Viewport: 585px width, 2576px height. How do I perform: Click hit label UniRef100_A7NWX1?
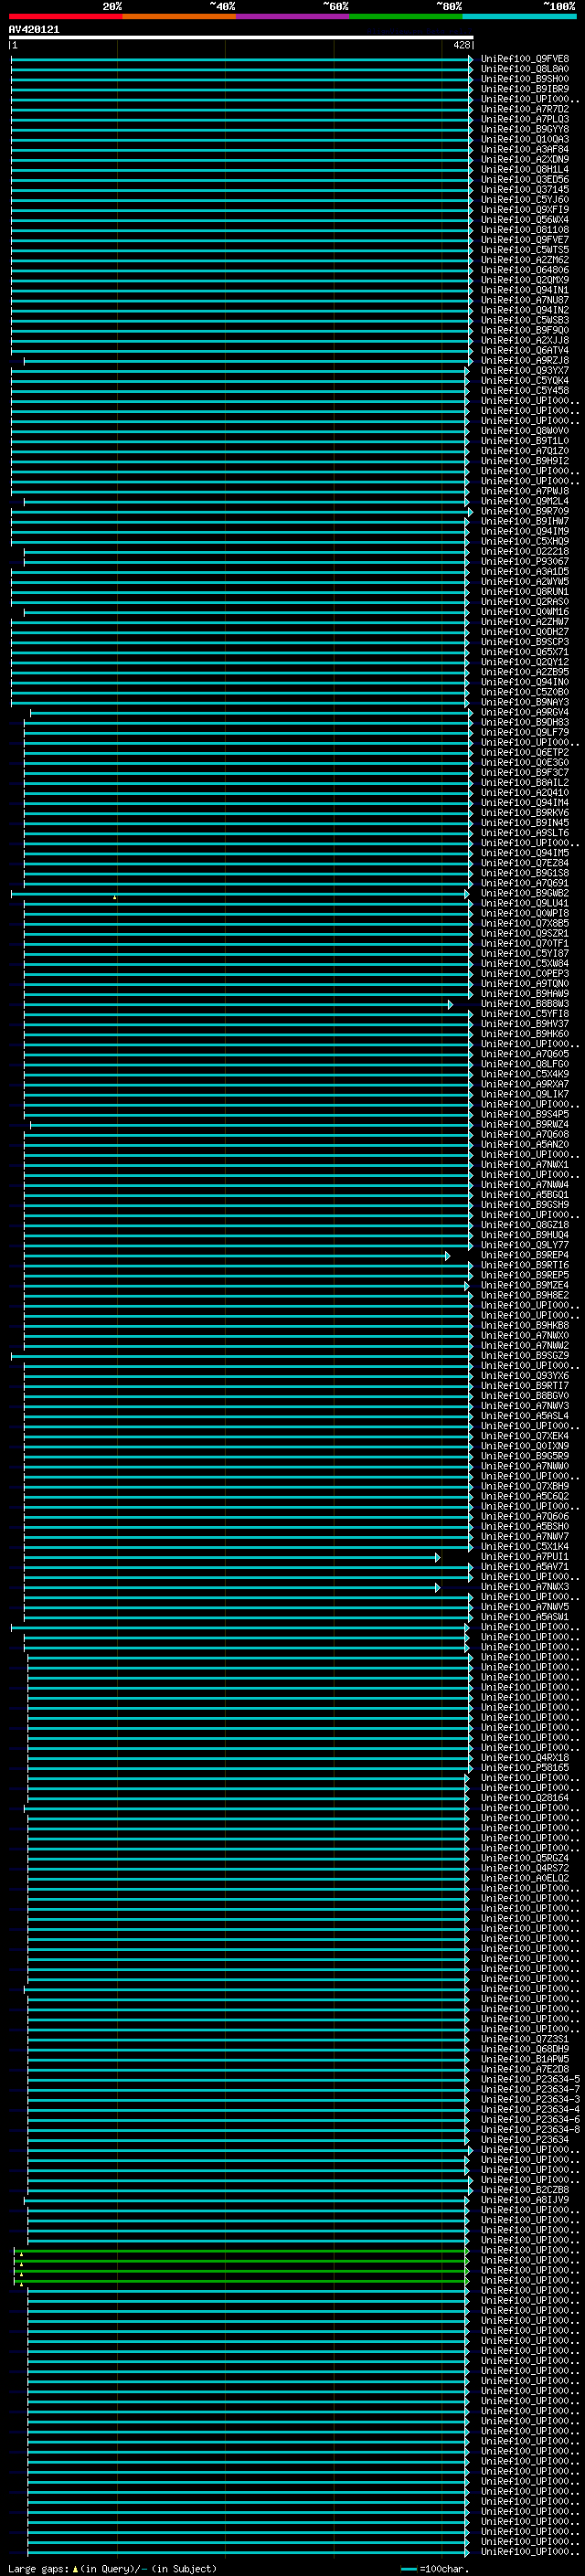tap(525, 1165)
